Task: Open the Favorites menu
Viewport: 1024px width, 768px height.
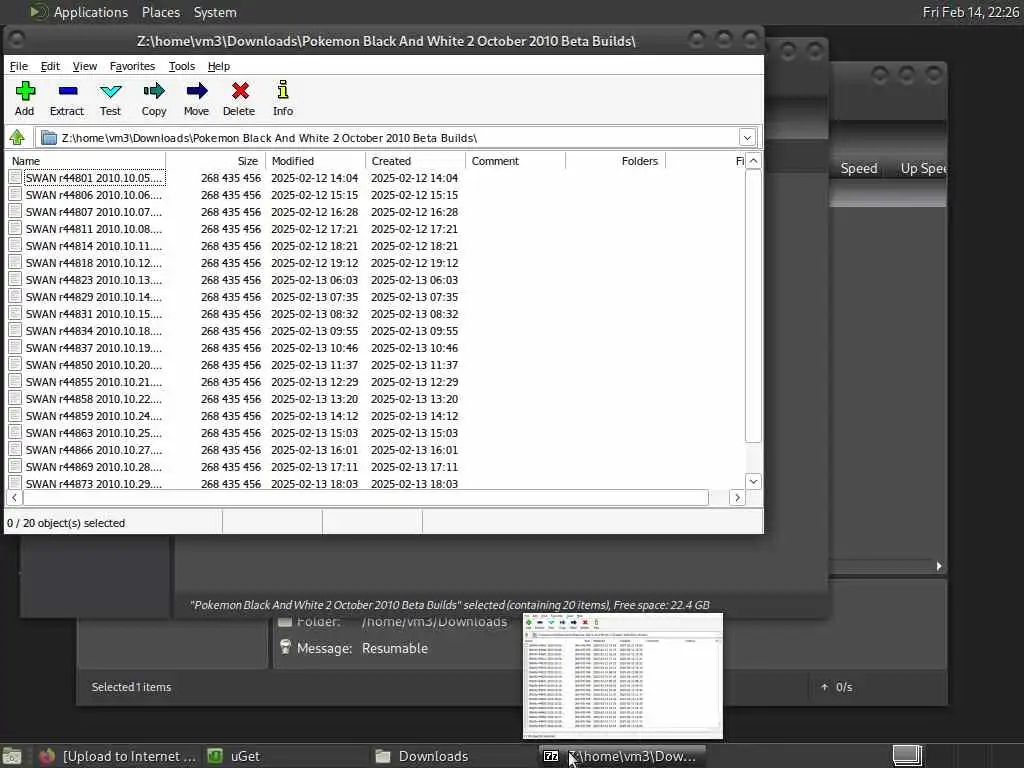Action: click(132, 66)
